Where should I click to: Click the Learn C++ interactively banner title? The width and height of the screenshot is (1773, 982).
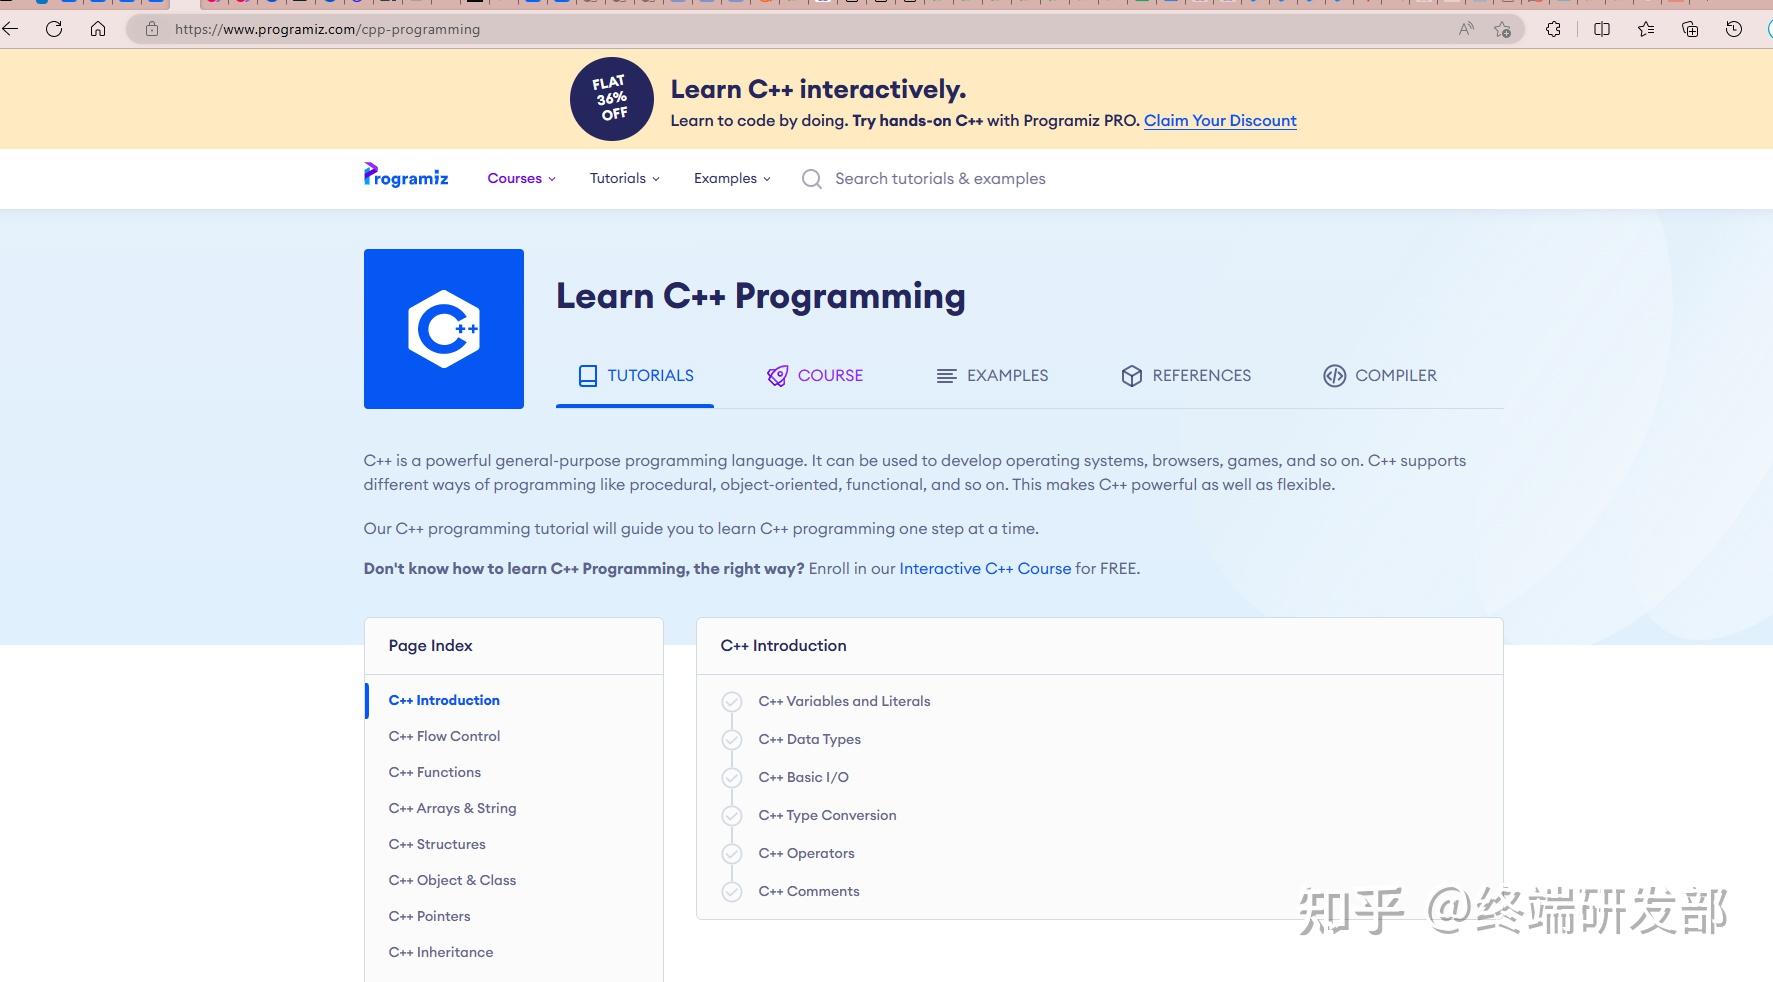tap(818, 89)
